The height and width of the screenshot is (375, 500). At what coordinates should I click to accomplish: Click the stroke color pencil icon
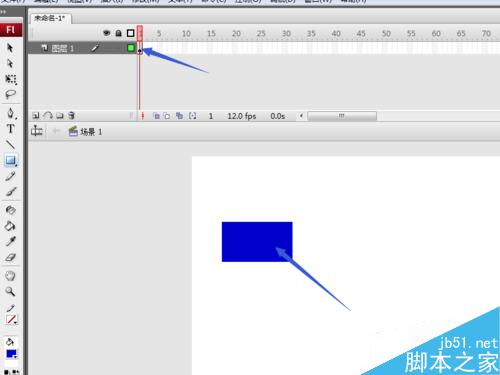10,308
